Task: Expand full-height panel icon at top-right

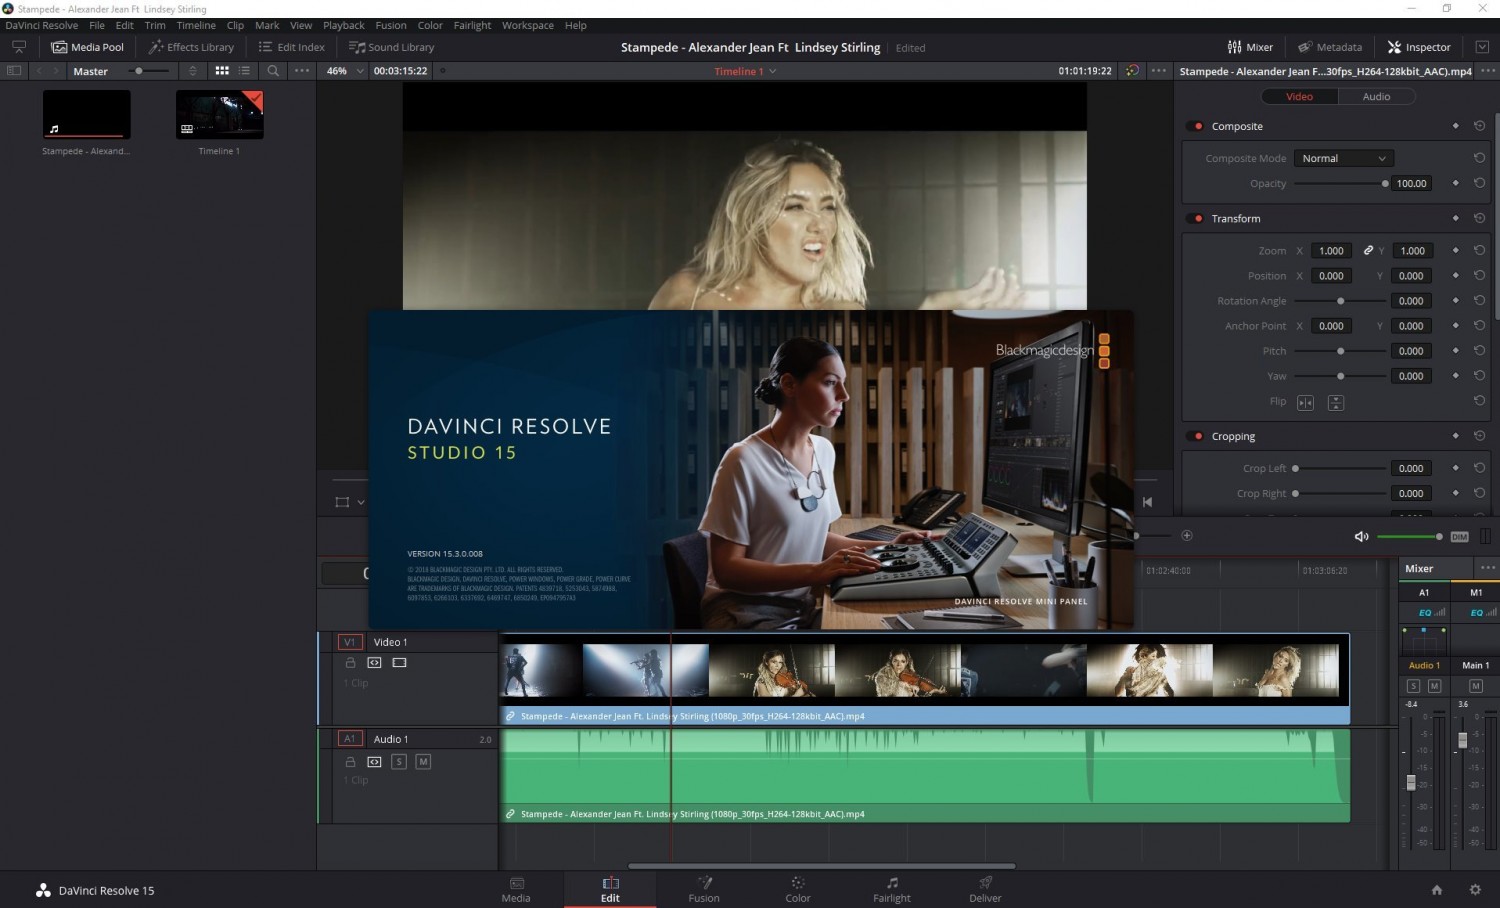Action: coord(1482,47)
